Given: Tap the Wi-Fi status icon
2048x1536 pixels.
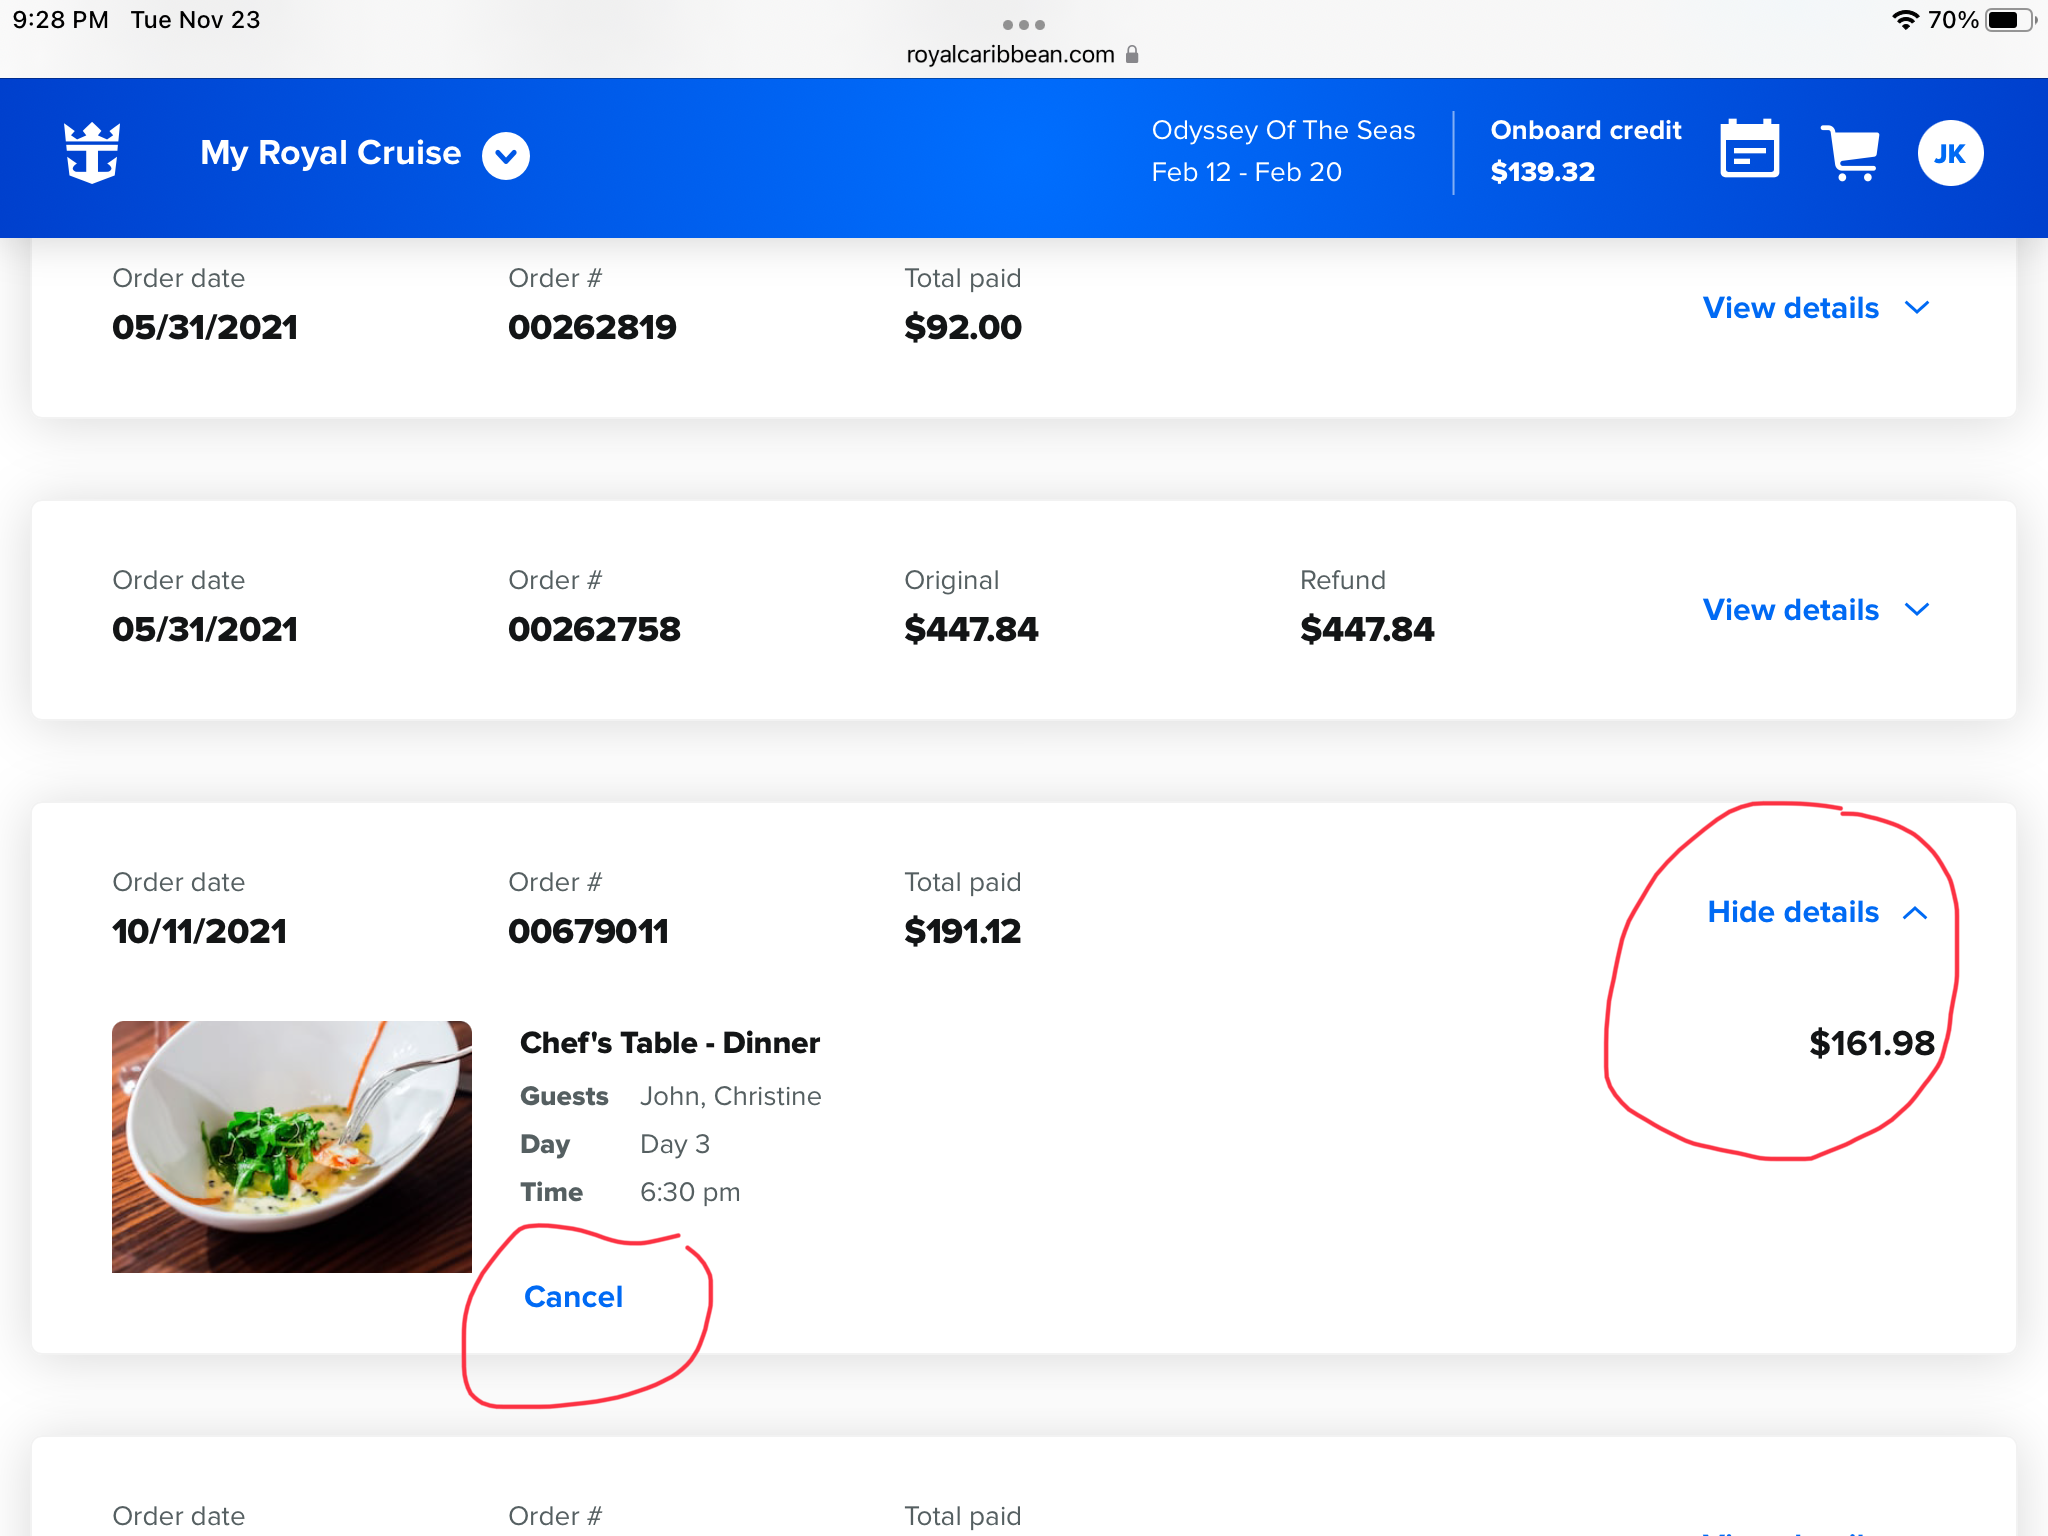Looking at the screenshot, I should [x=1905, y=20].
